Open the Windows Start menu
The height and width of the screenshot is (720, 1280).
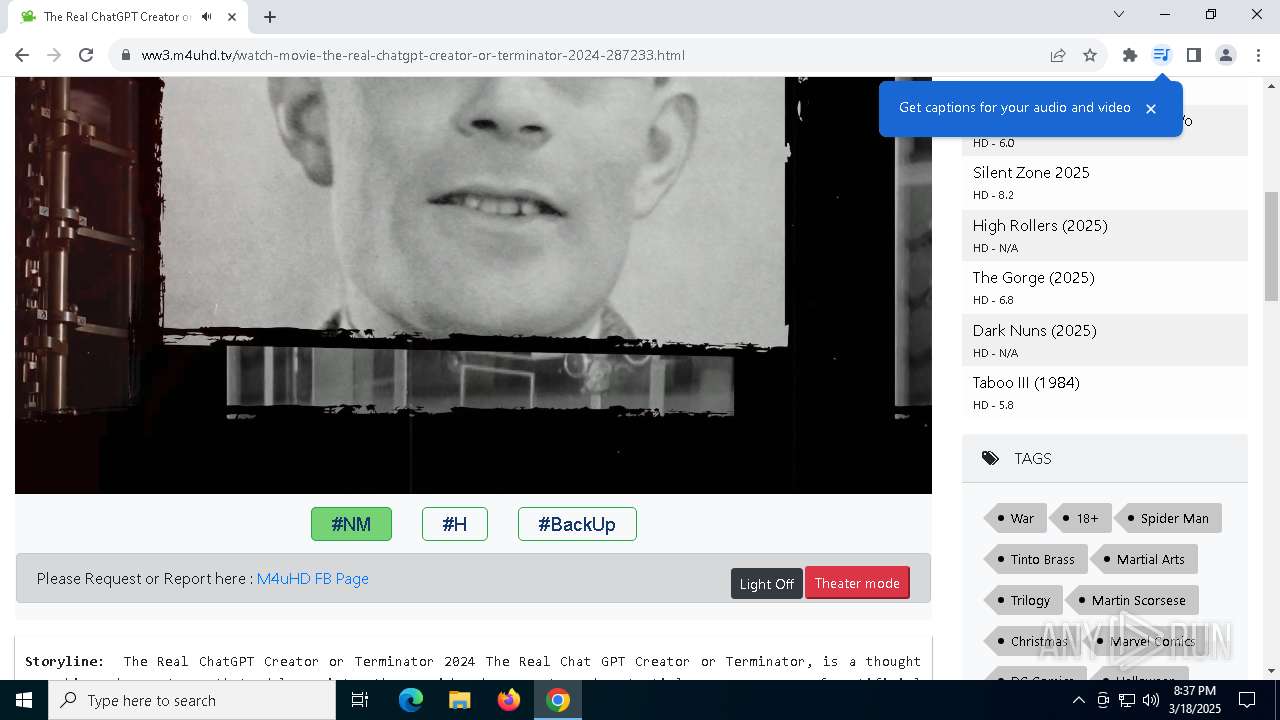pos(24,700)
